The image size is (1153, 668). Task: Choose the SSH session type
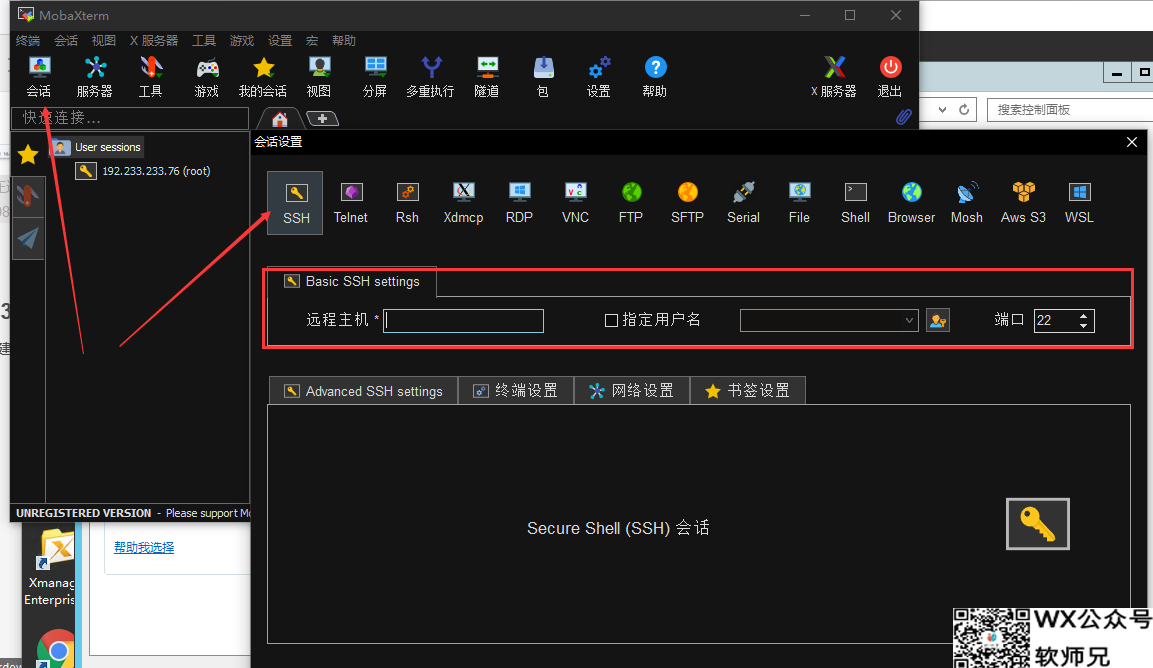tap(295, 203)
